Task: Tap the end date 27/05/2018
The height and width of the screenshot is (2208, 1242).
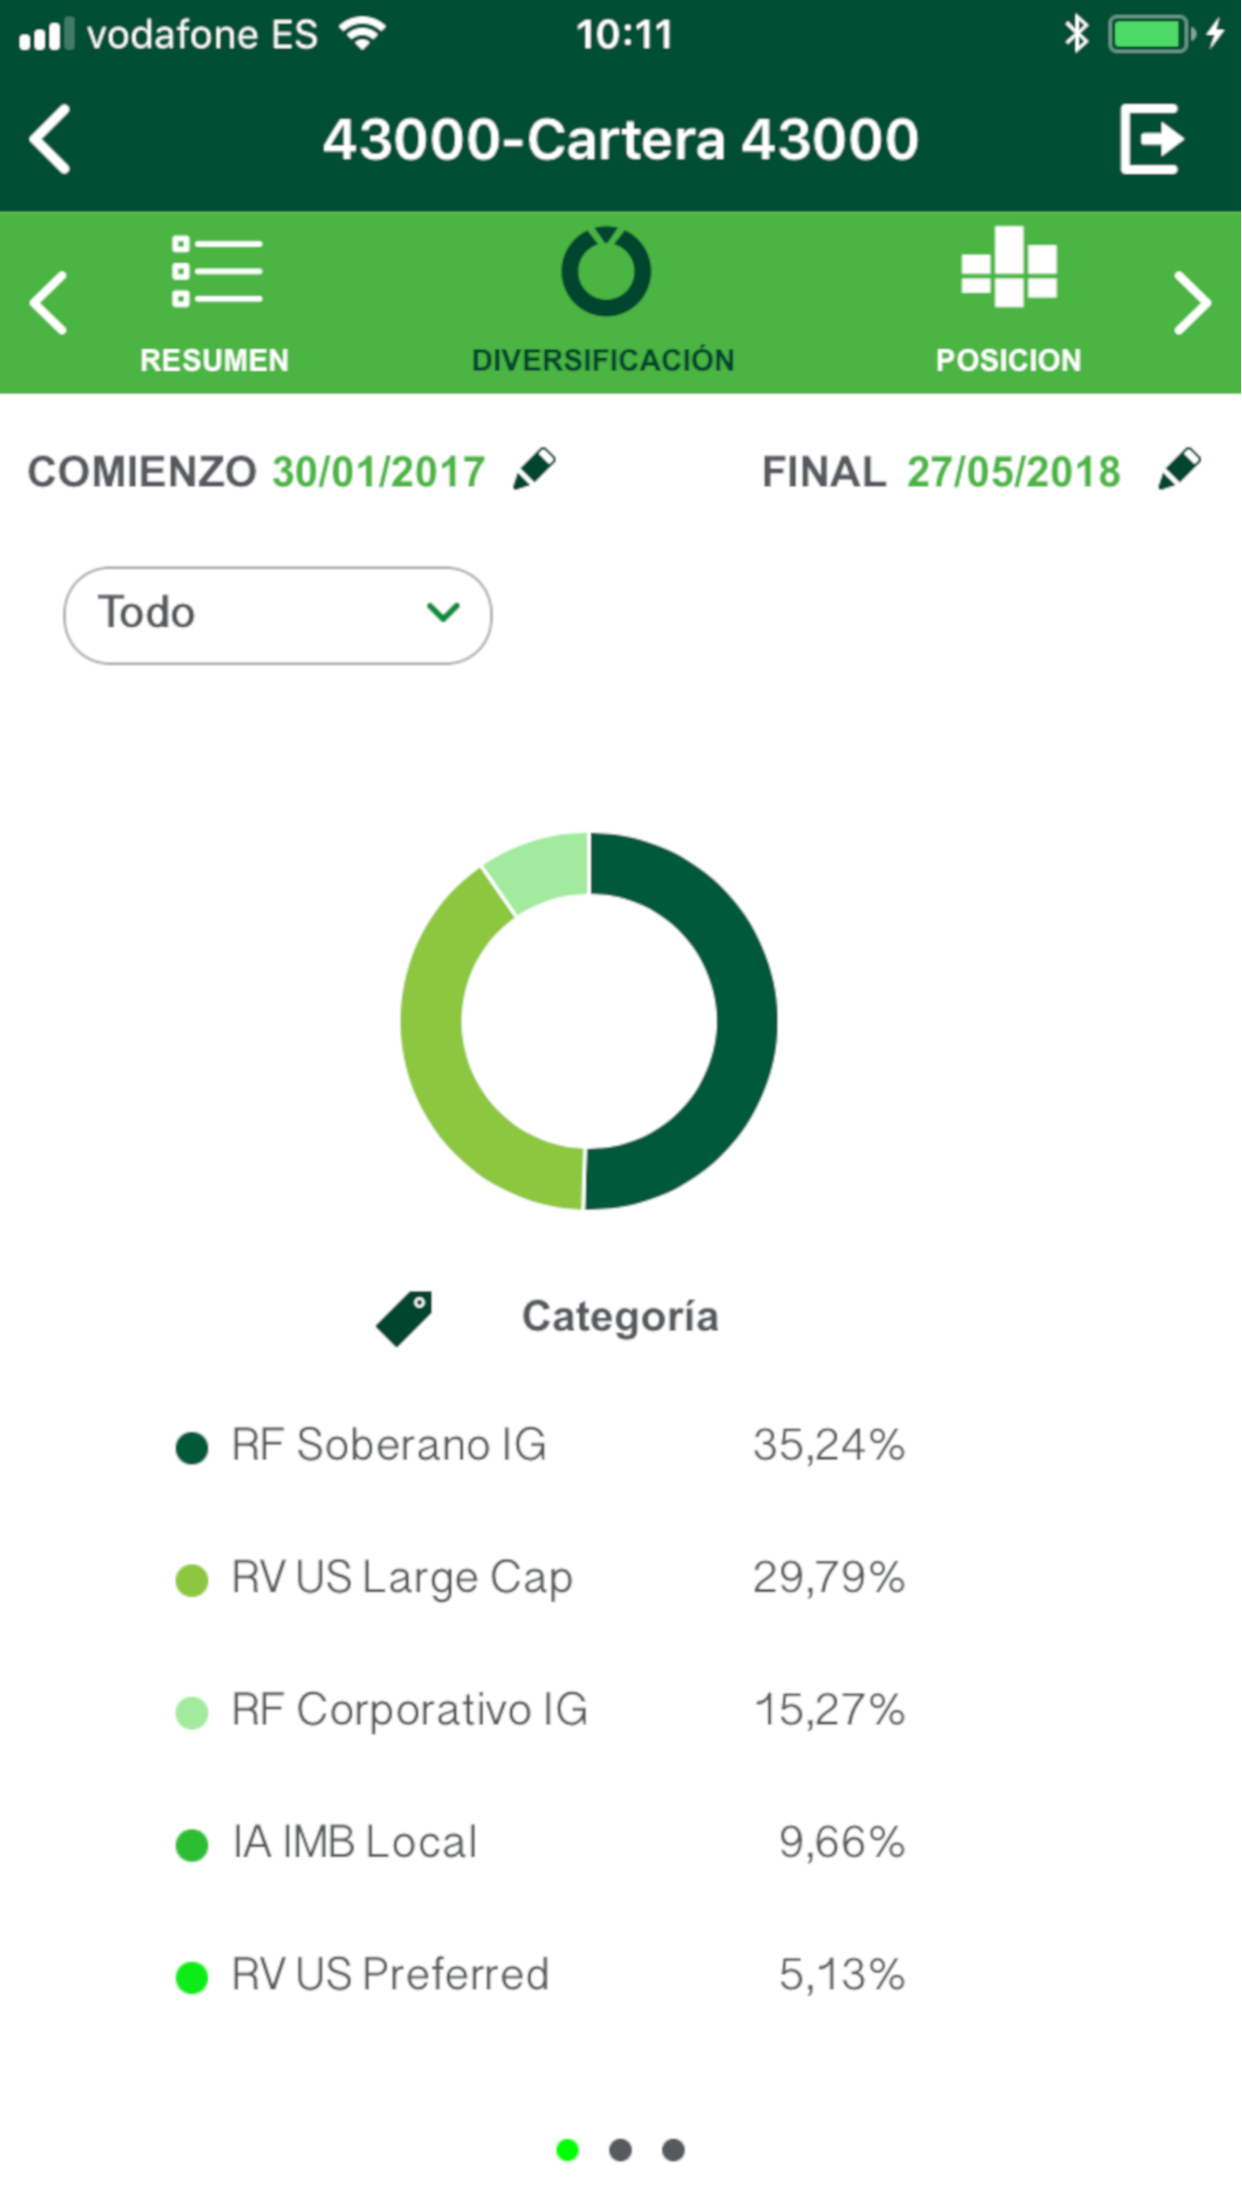Action: [1013, 472]
